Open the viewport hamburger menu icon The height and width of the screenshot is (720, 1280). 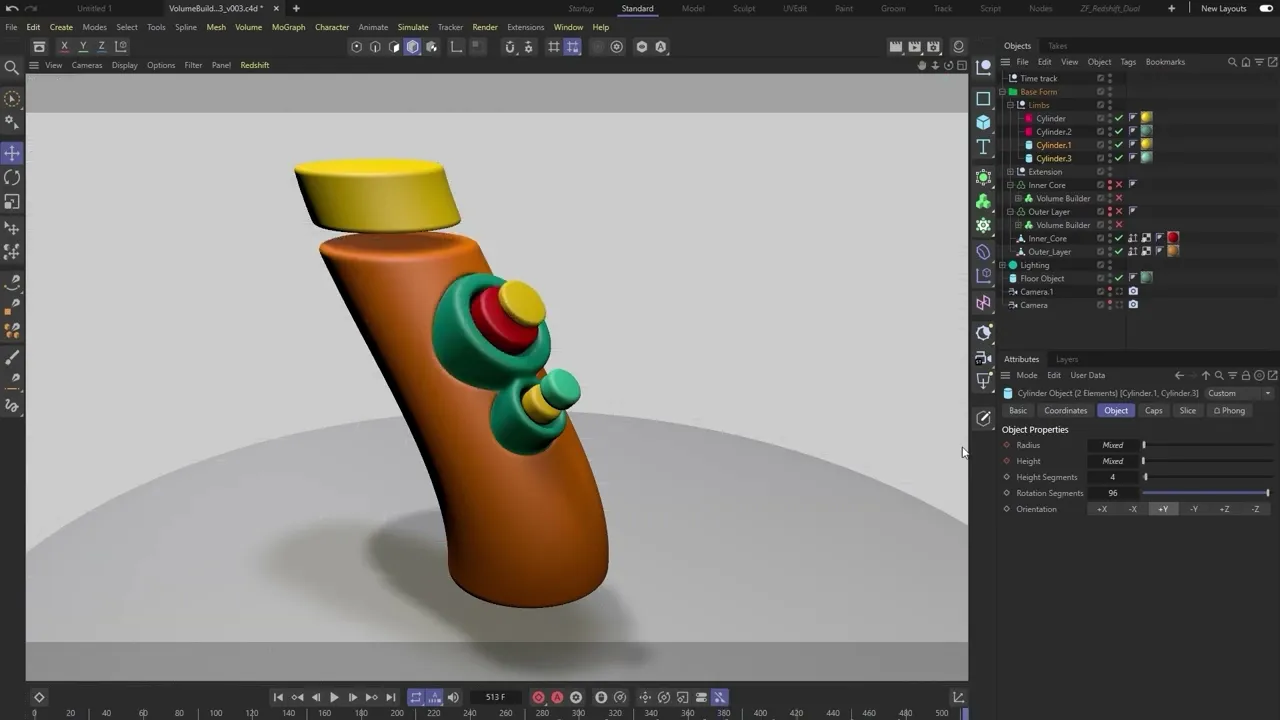pos(33,65)
